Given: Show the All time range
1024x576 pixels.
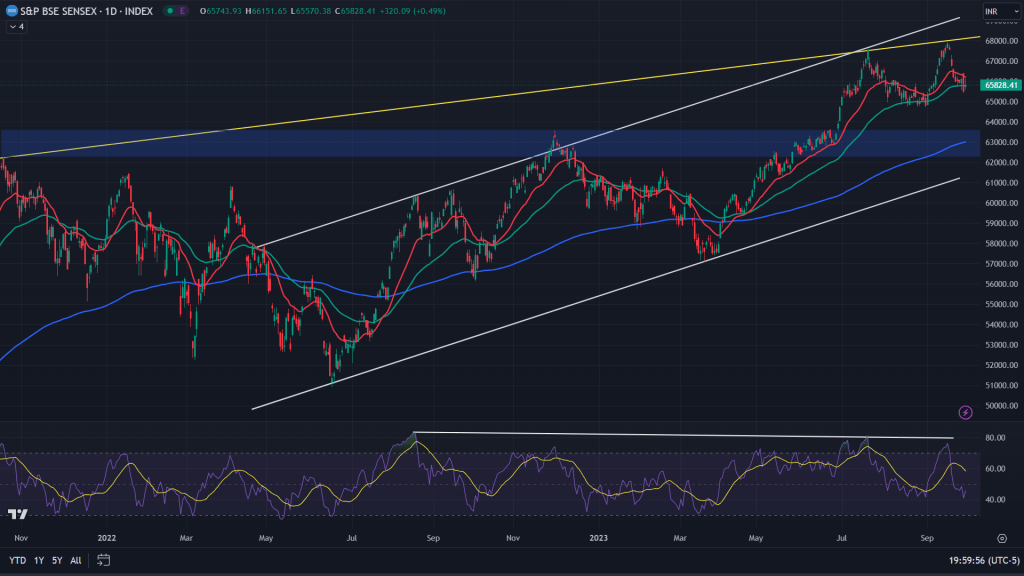Looking at the screenshot, I should [76, 560].
